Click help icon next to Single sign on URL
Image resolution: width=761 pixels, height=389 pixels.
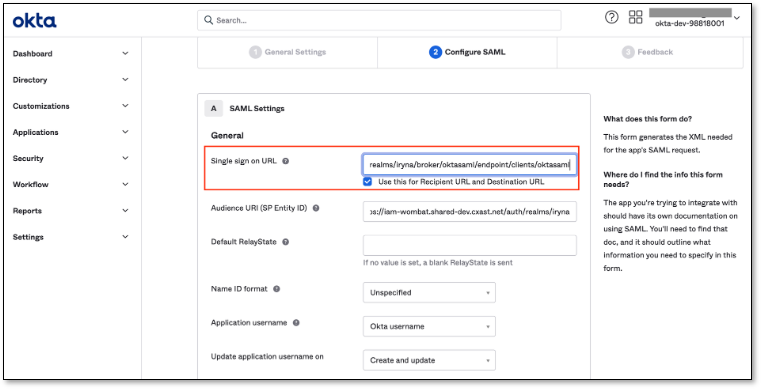[285, 161]
